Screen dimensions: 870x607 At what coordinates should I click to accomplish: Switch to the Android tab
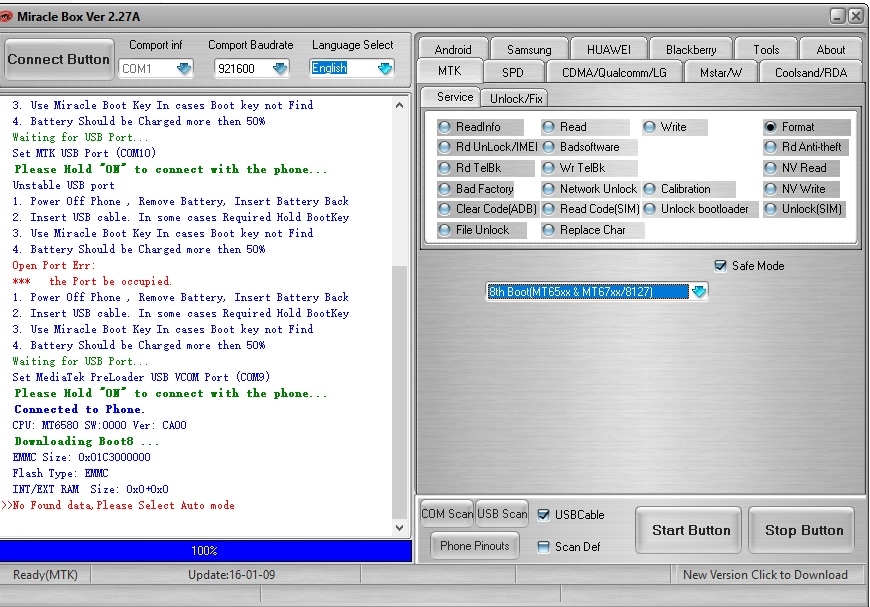[453, 49]
